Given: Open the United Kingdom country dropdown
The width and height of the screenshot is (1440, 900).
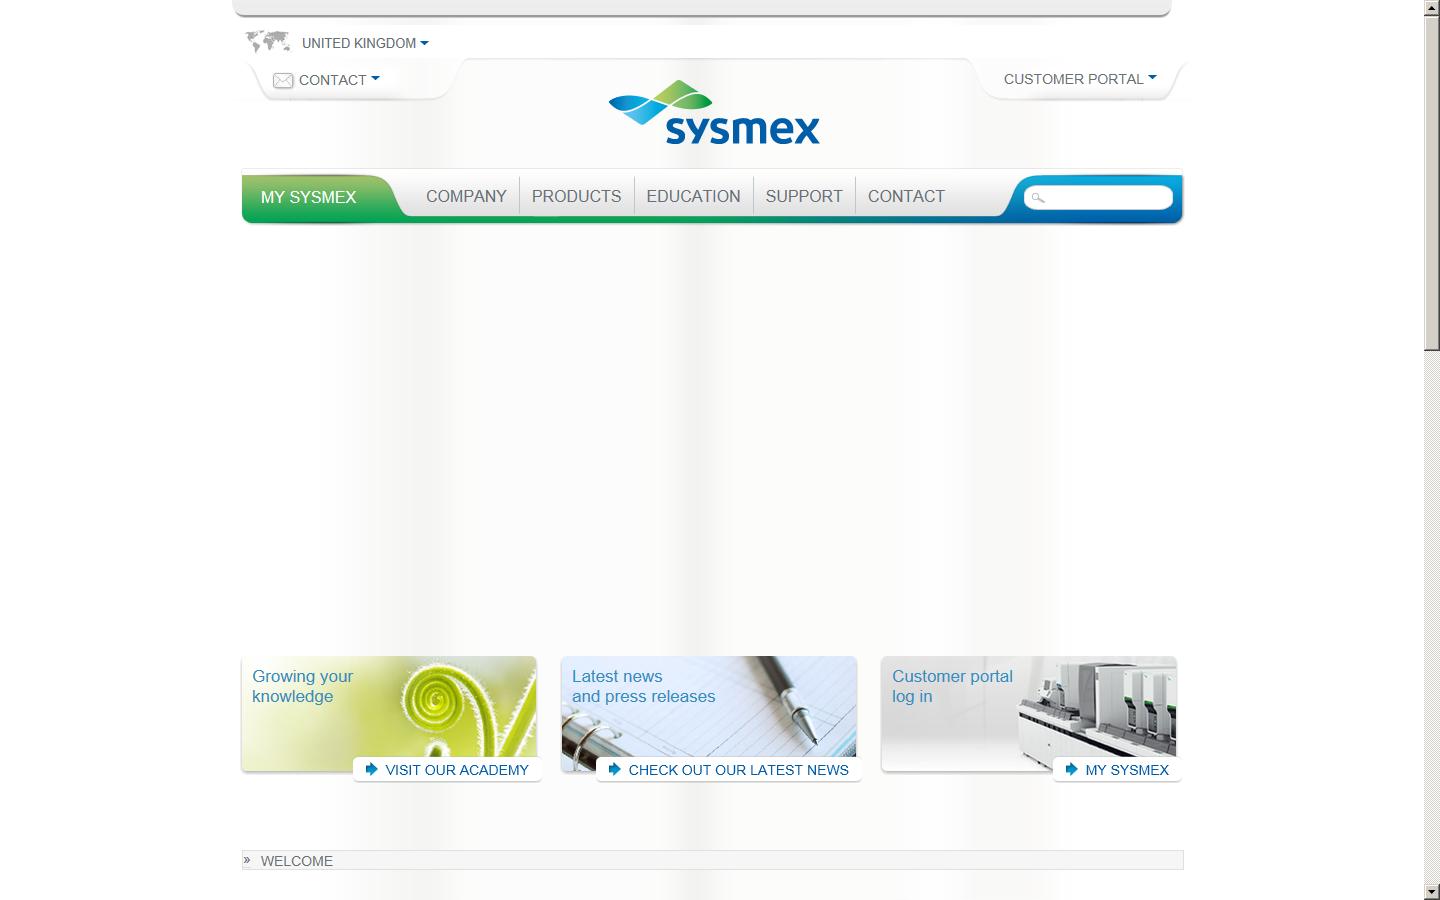Looking at the screenshot, I should (x=365, y=43).
